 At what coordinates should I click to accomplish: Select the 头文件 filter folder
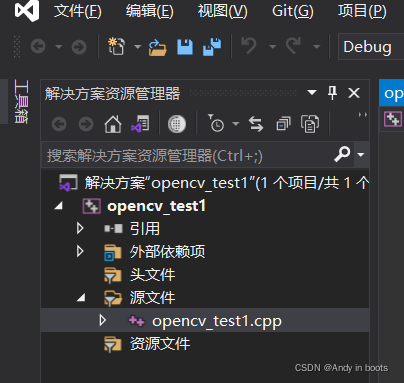coord(152,275)
